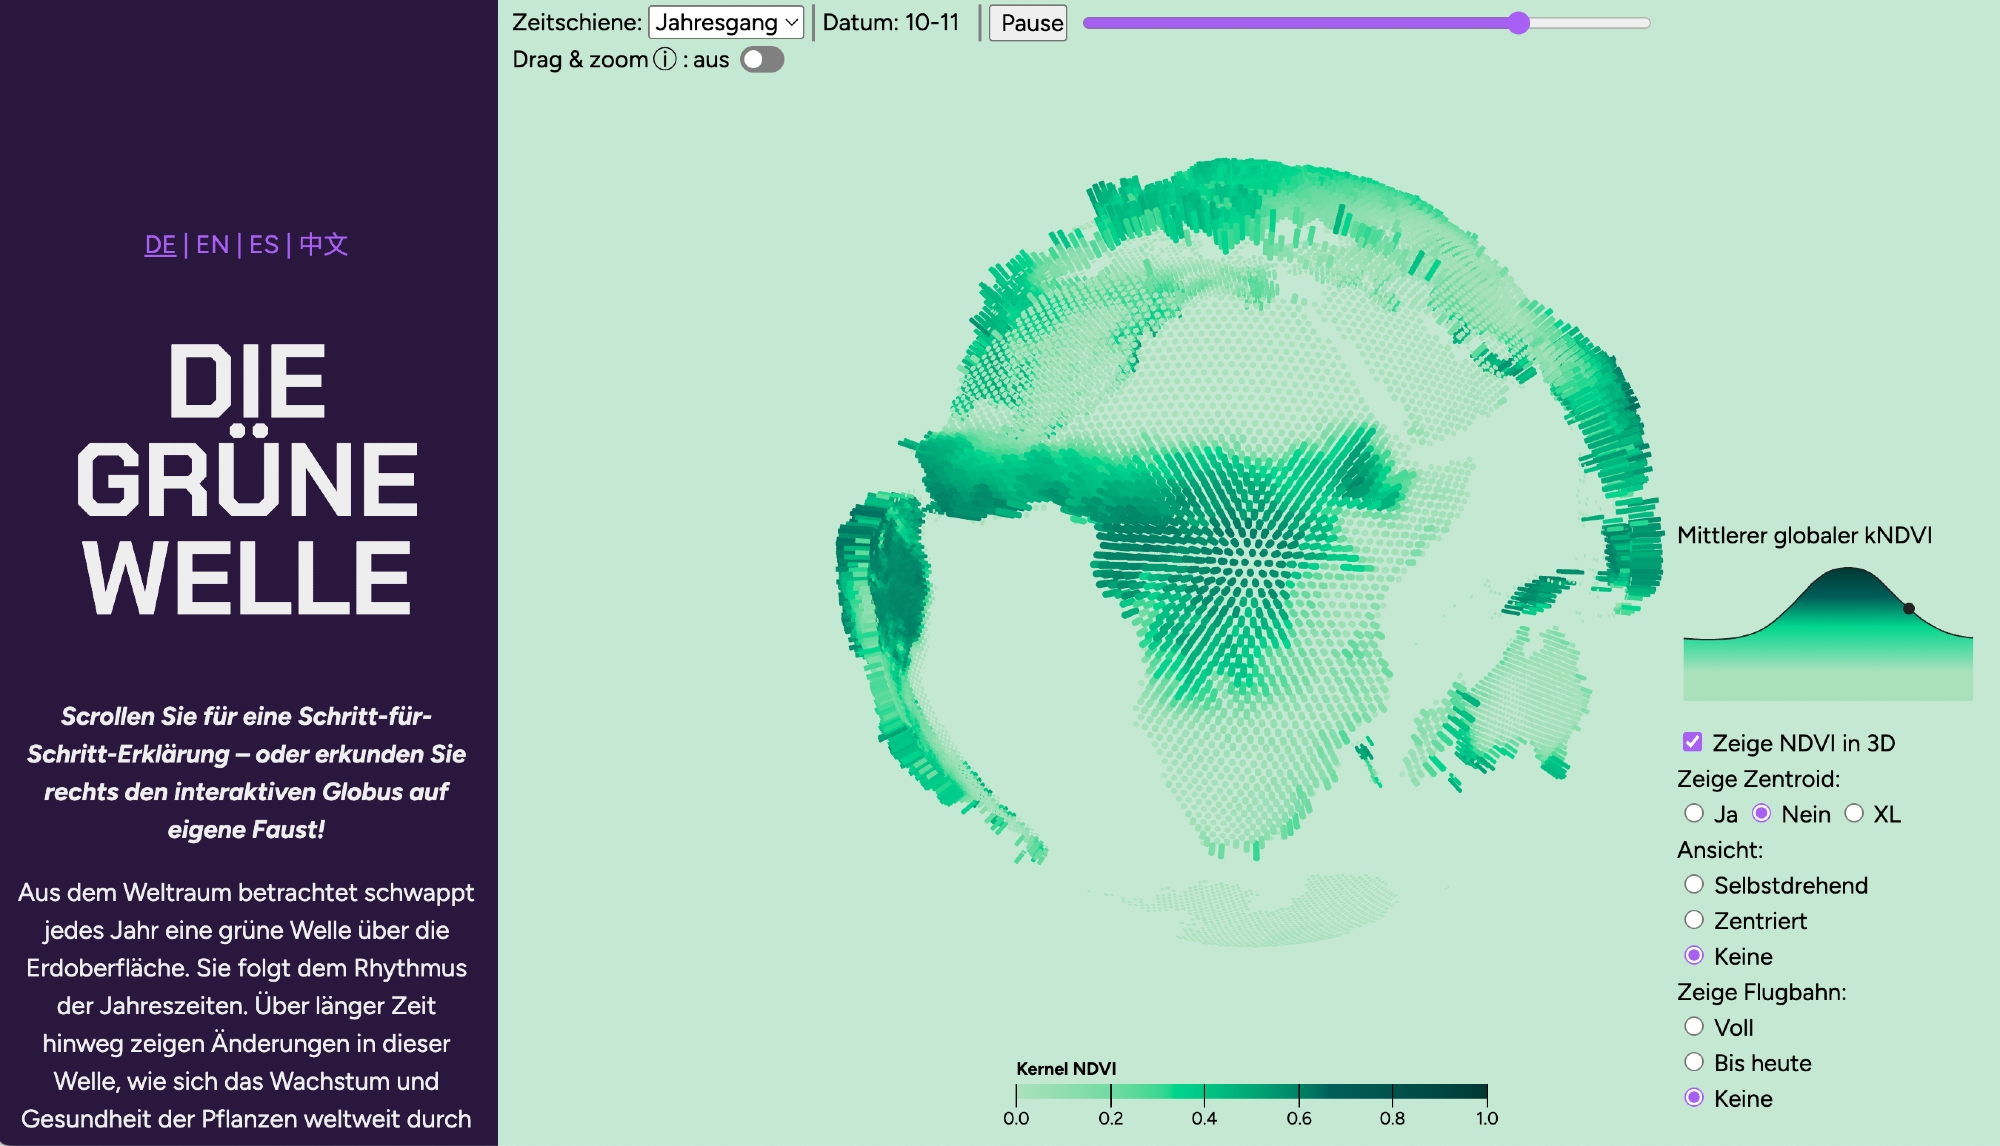Choose Selbstdrehend view option
Image resolution: width=2000 pixels, height=1146 pixels.
(1694, 884)
